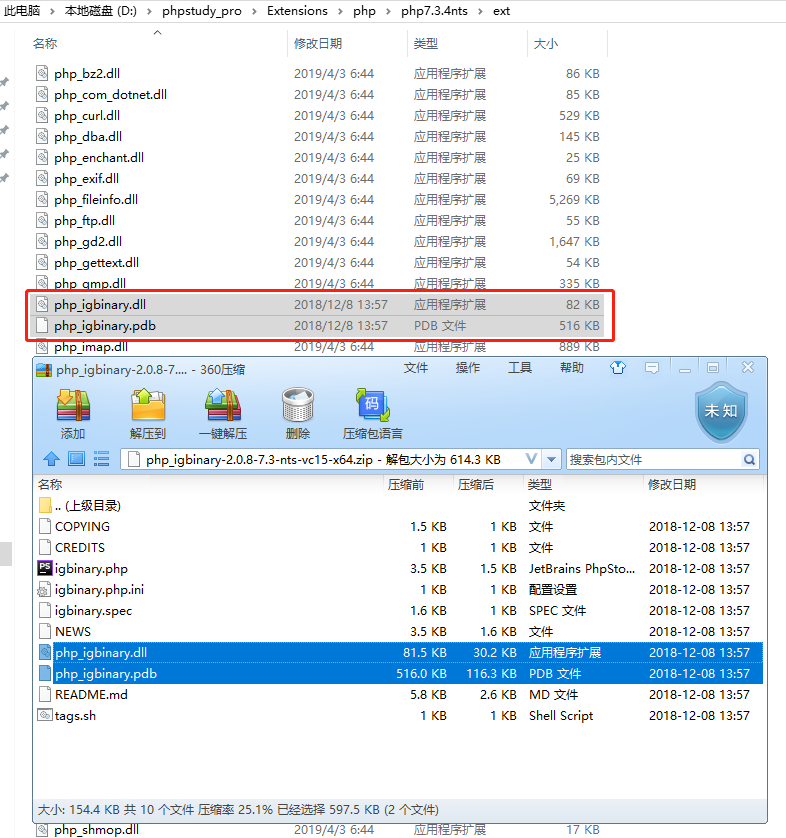
Task: Navigate to phpstudy_pro in the breadcrumb
Action: (x=201, y=11)
